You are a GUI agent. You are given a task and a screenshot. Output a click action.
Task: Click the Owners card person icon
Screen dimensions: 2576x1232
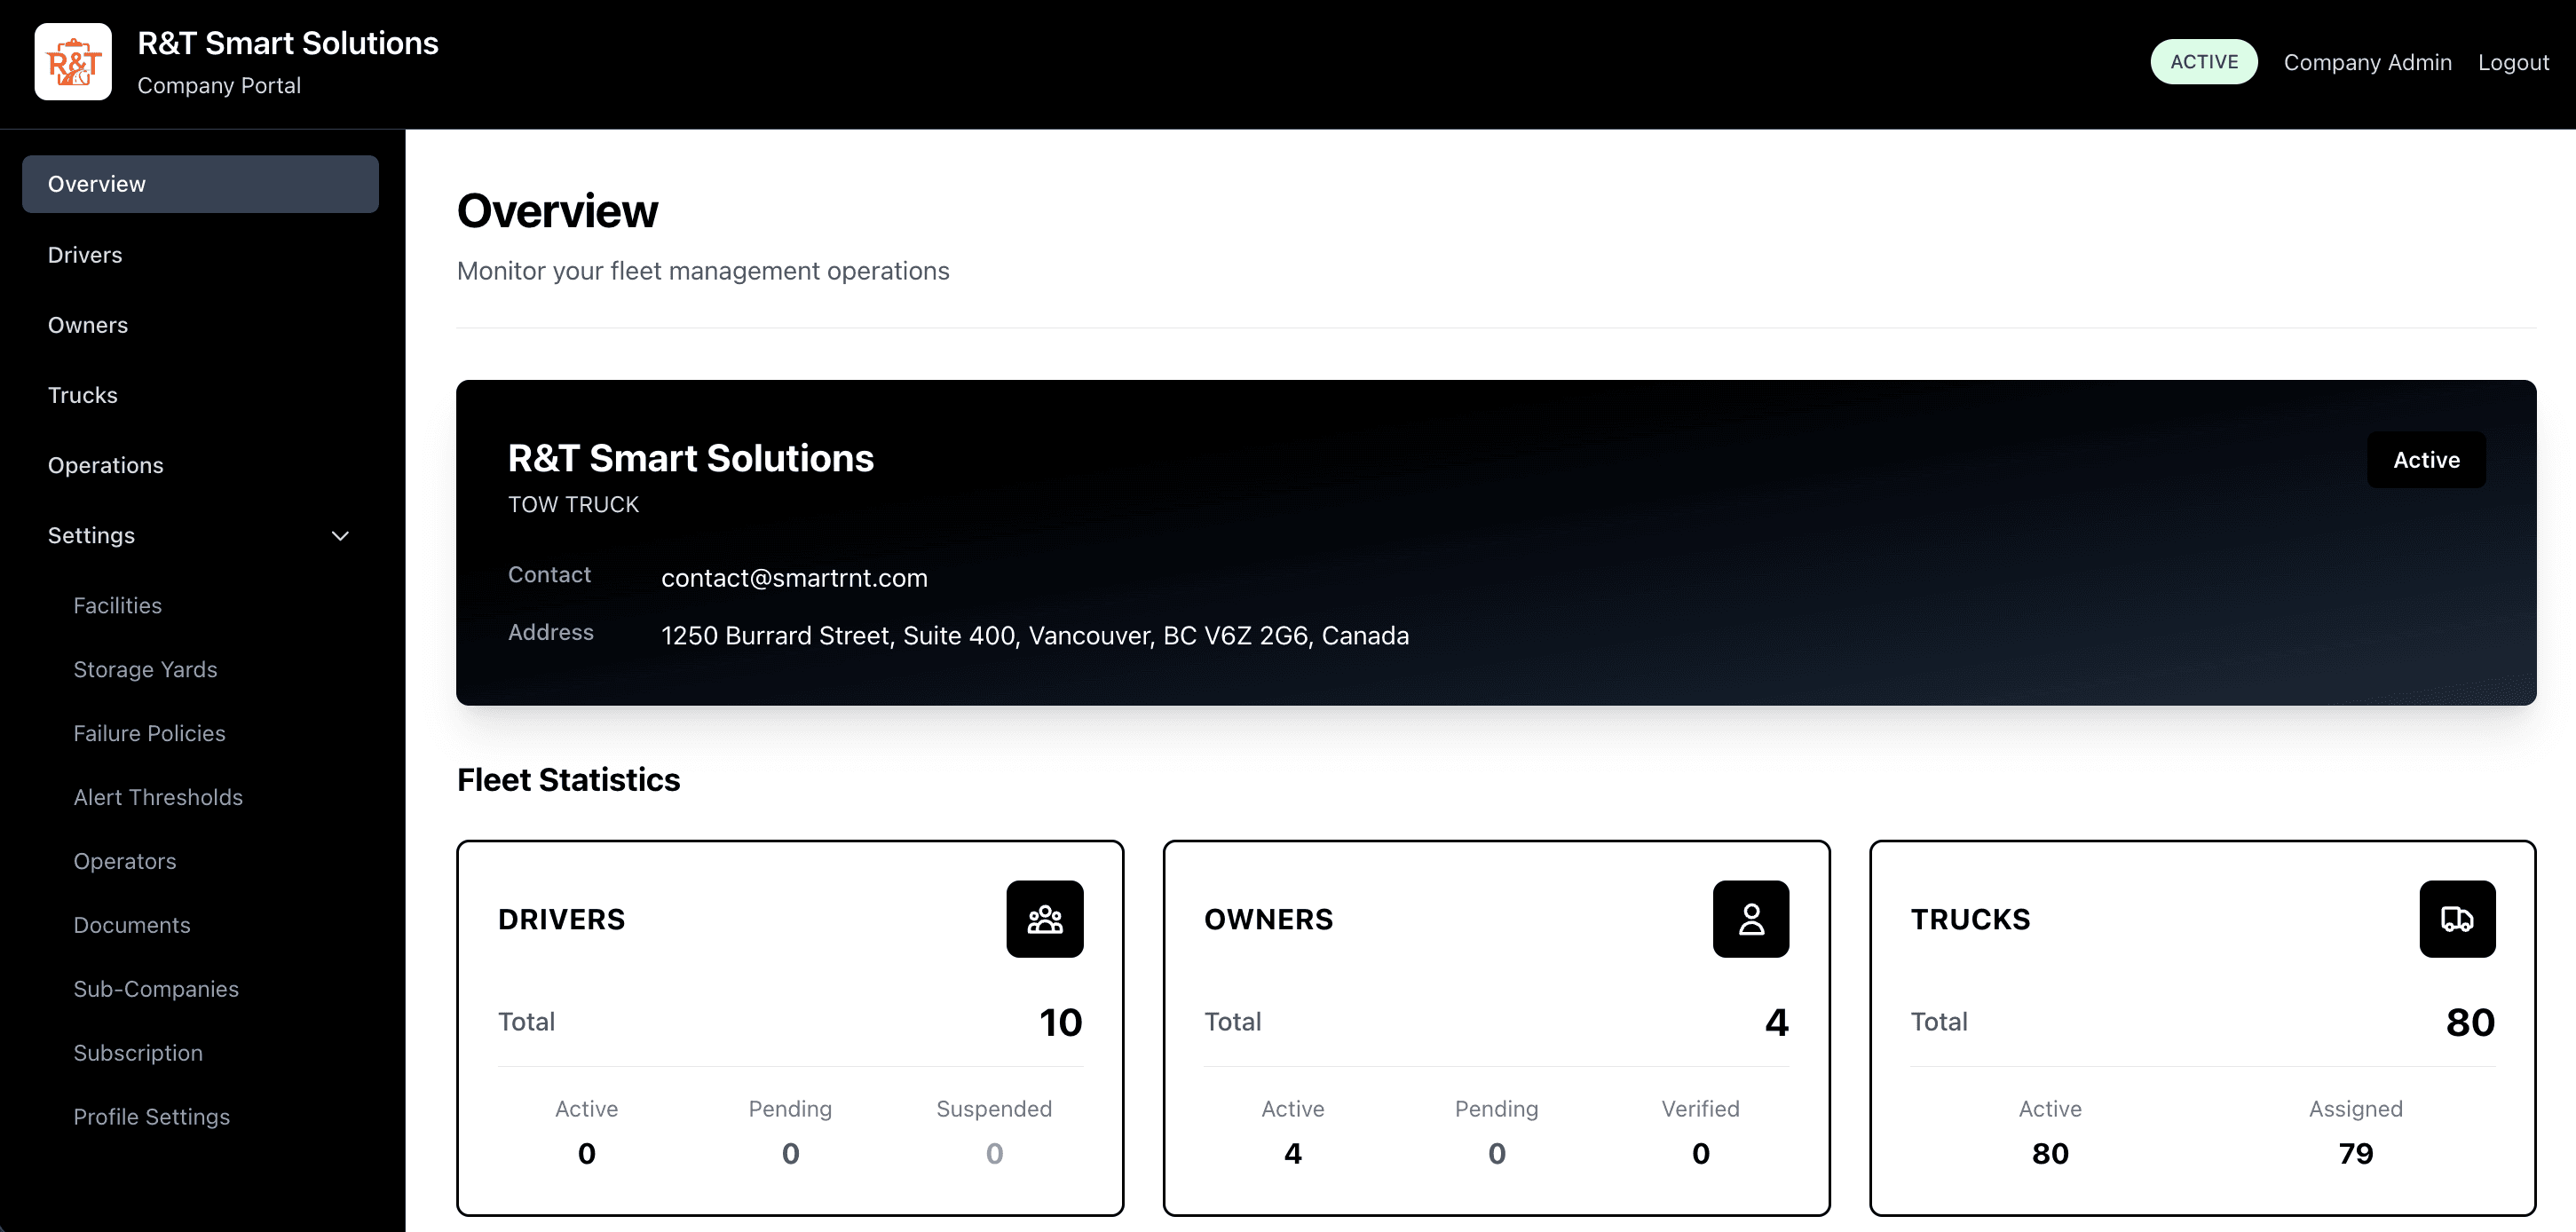[1750, 918]
